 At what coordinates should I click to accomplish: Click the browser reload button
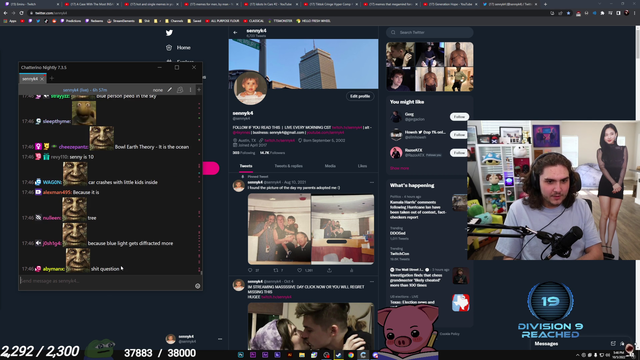pos(21,13)
